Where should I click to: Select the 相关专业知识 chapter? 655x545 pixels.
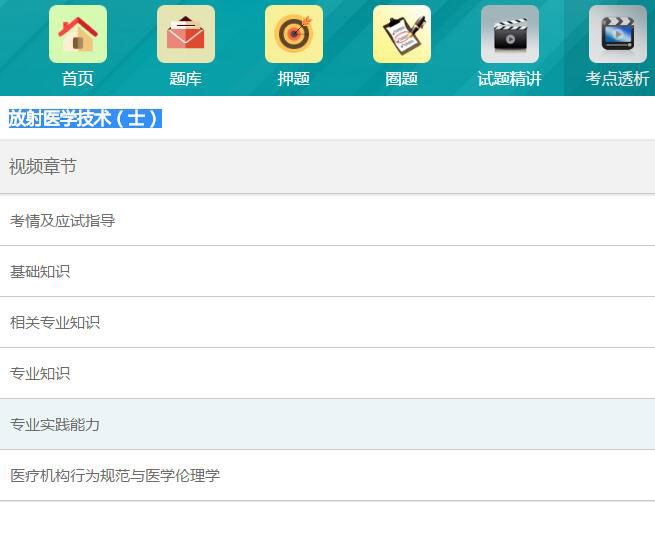55,323
